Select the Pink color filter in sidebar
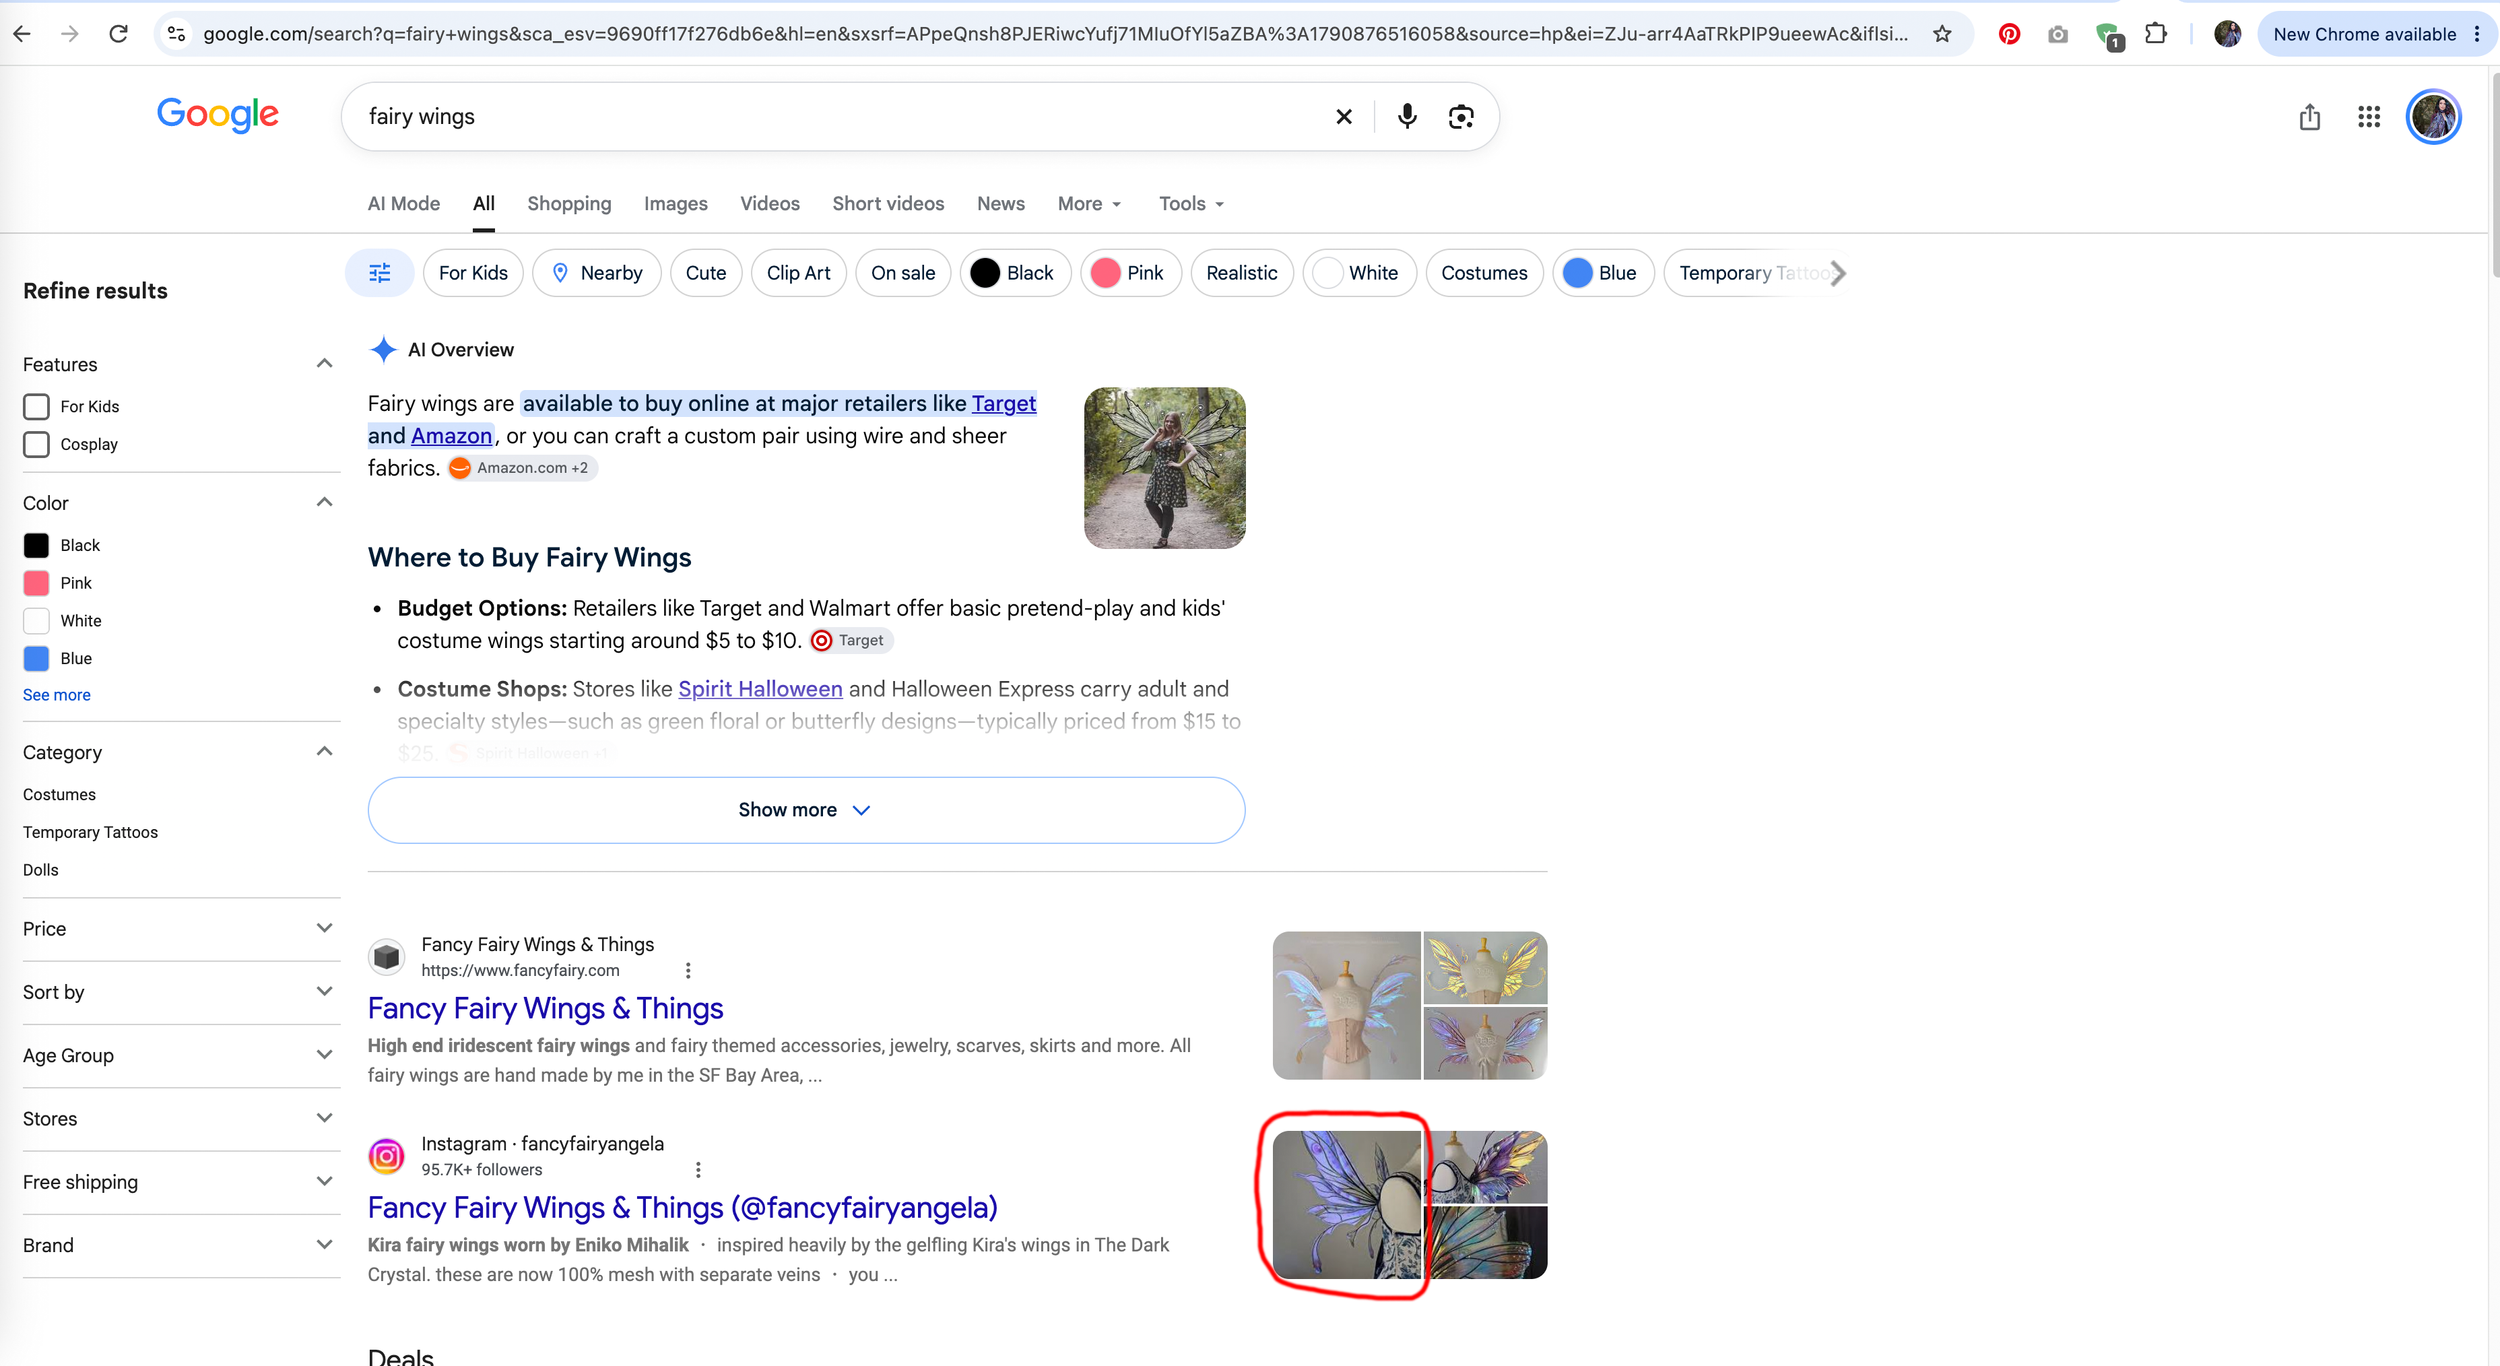This screenshot has width=2500, height=1366. pyautogui.click(x=36, y=583)
